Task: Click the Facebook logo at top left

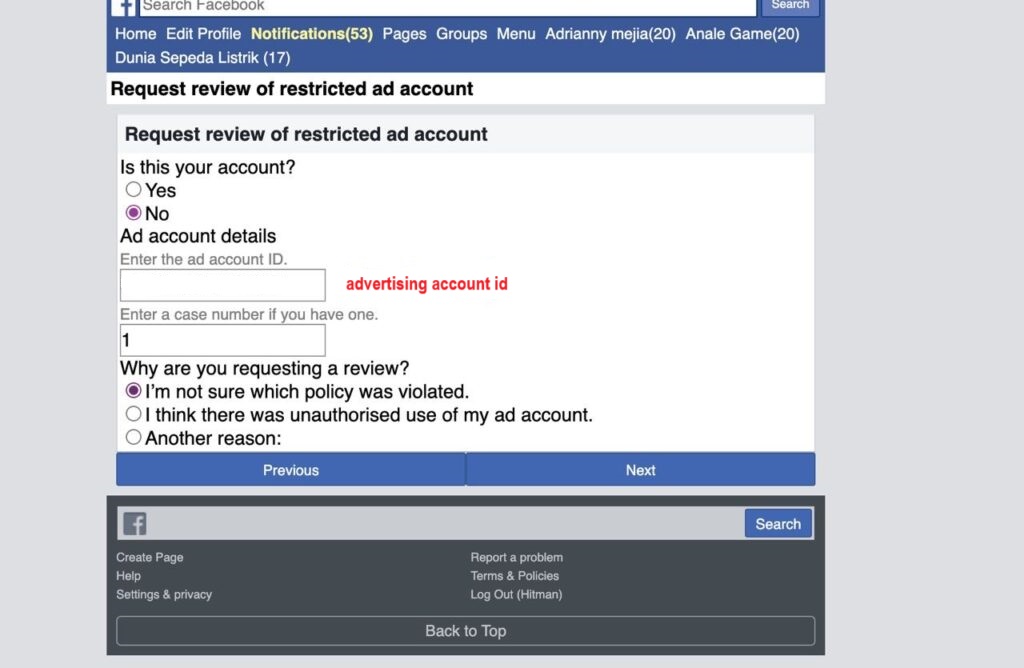Action: (x=123, y=7)
